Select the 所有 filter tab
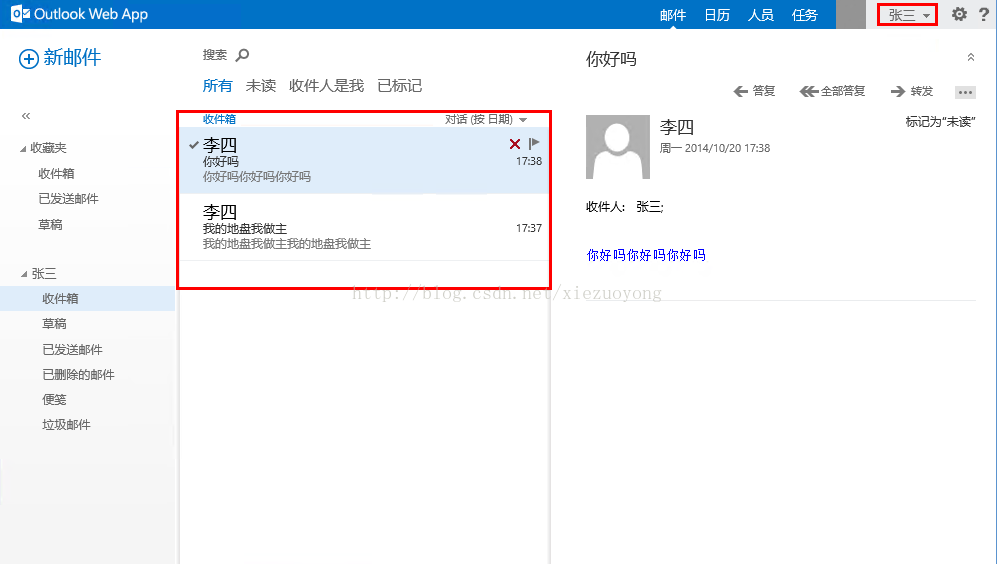997x564 pixels. pos(217,86)
